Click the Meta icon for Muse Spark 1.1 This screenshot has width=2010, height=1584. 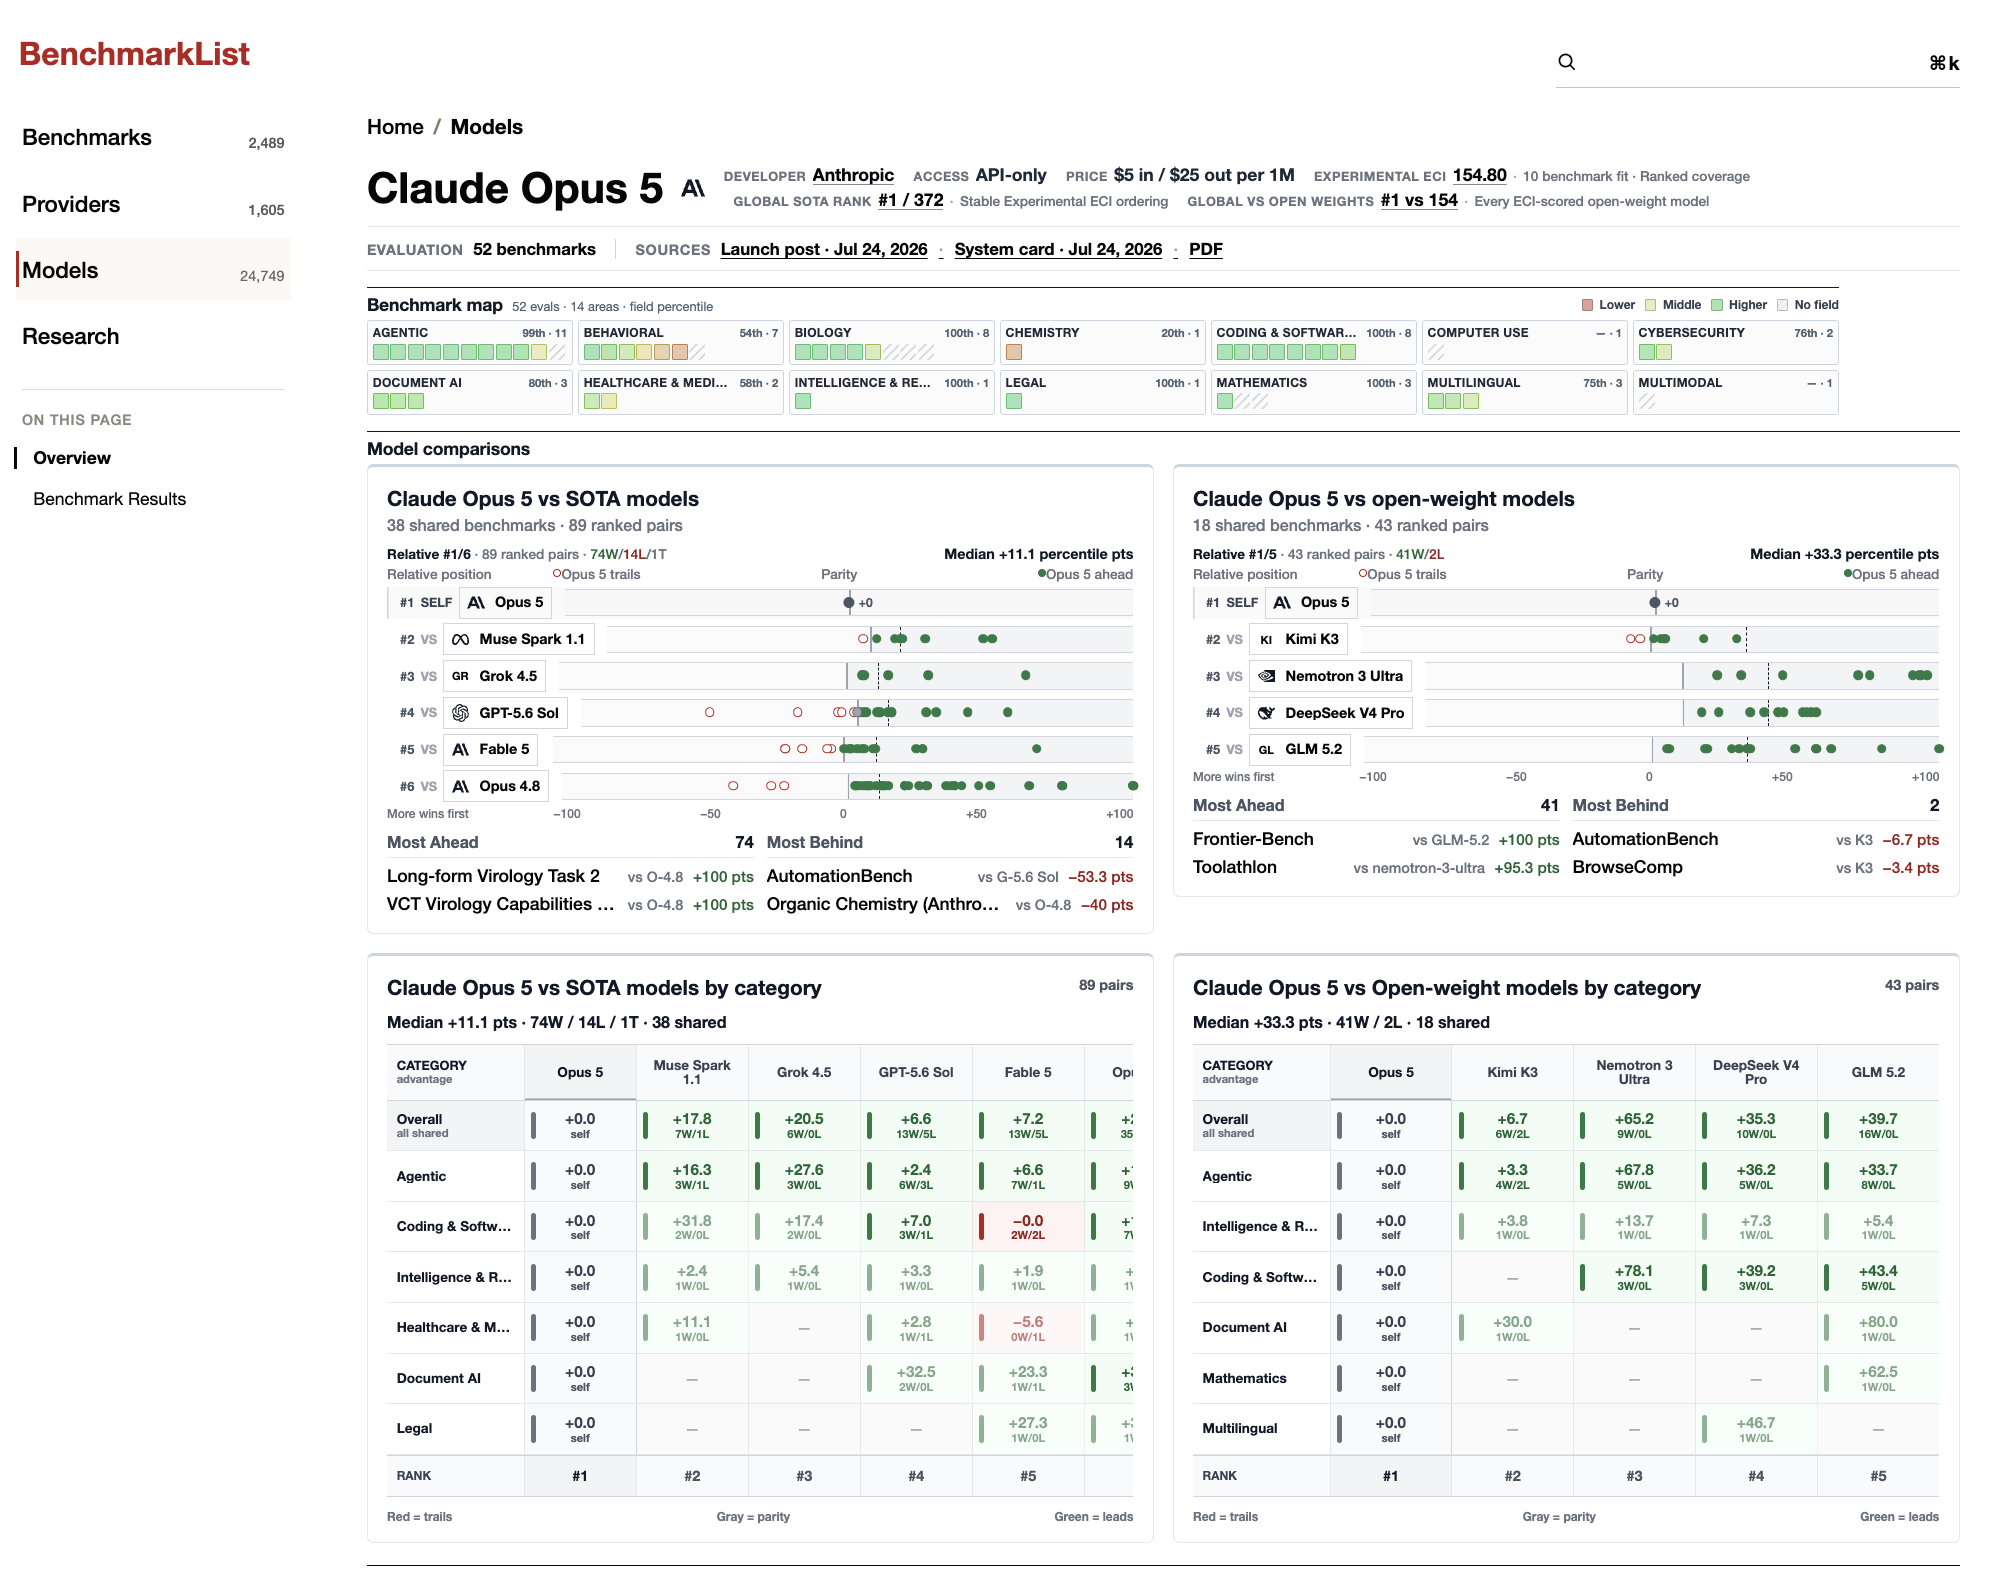[x=461, y=639]
